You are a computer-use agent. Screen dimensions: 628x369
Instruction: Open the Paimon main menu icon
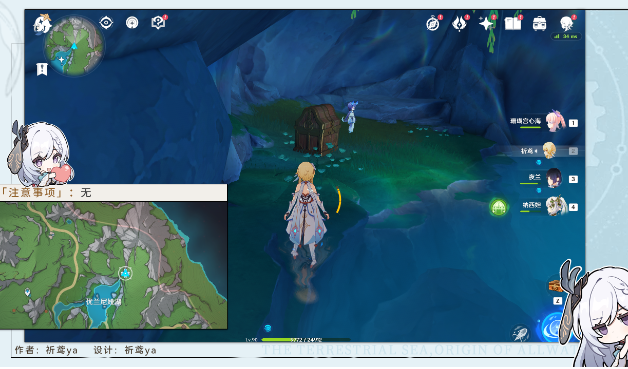pos(42,24)
